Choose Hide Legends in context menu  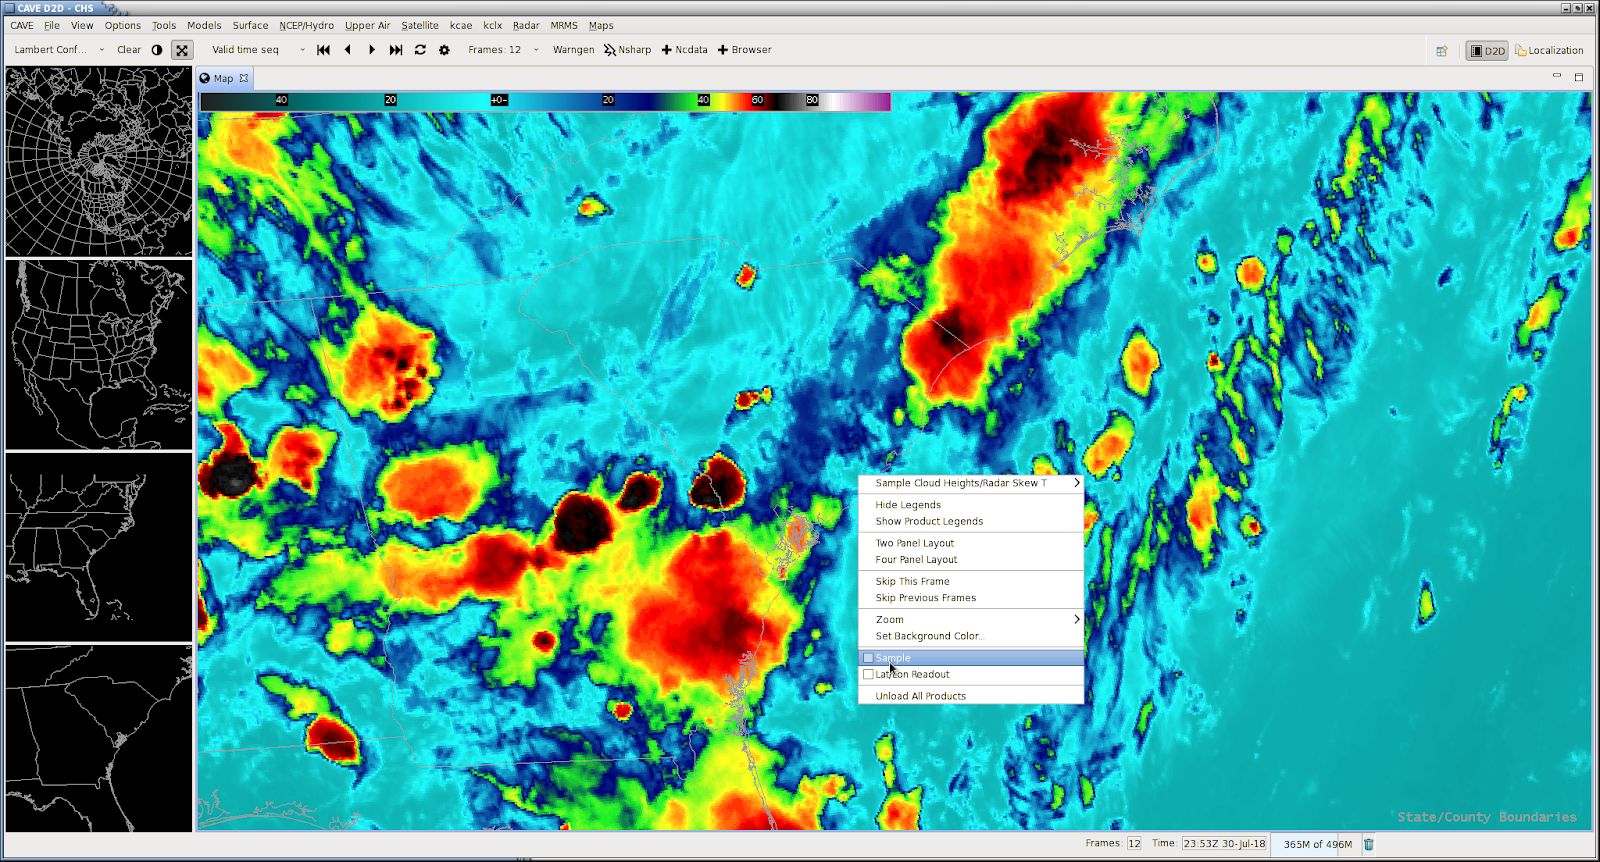[971, 505]
